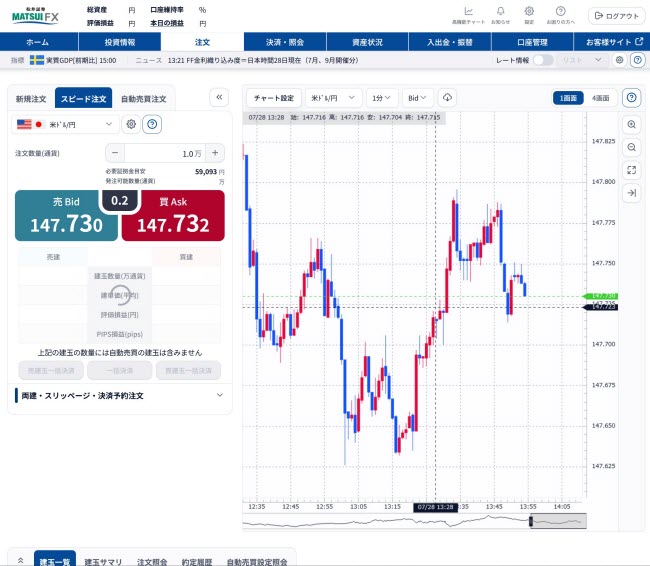The height and width of the screenshot is (566, 650).
Task: Go to the ホーム tab
Action: pyautogui.click(x=39, y=42)
